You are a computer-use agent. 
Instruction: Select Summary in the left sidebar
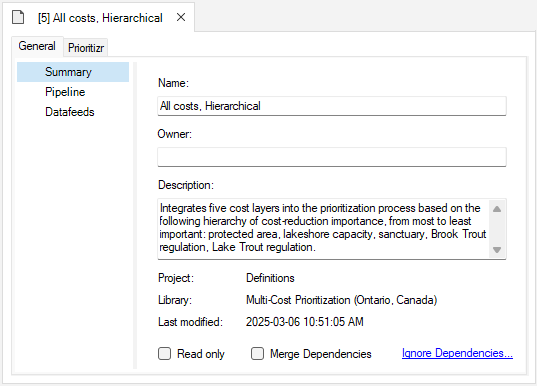pyautogui.click(x=73, y=72)
